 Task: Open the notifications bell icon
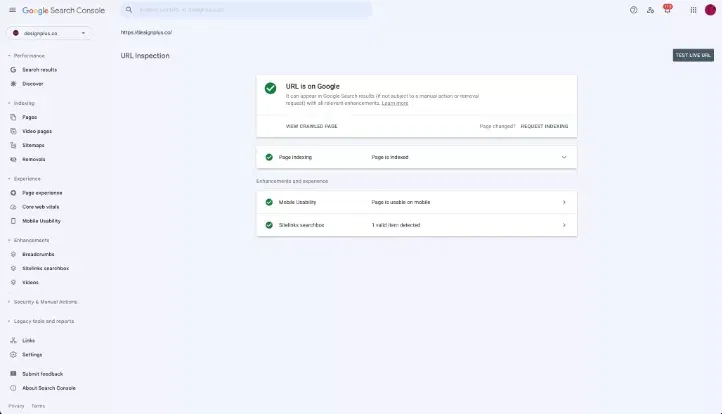click(667, 9)
